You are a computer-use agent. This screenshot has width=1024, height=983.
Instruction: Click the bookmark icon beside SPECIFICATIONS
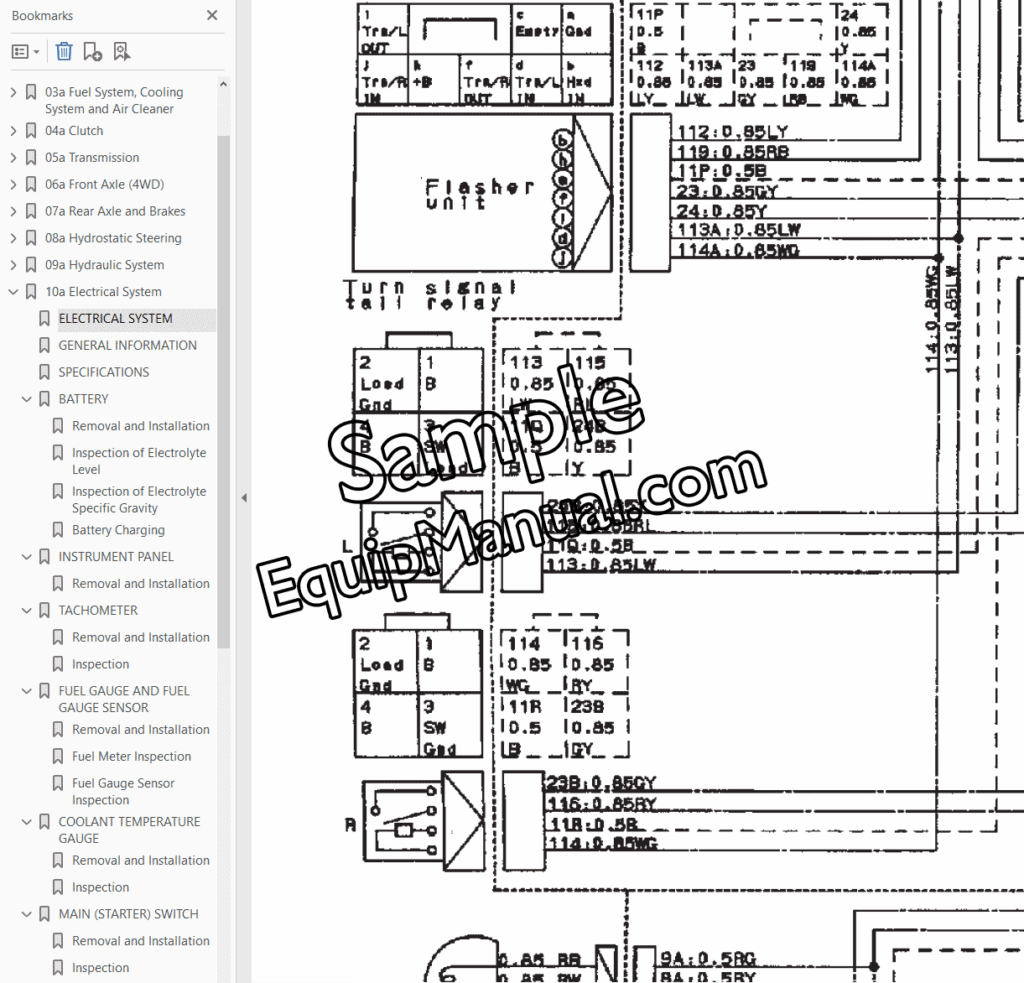(x=44, y=372)
